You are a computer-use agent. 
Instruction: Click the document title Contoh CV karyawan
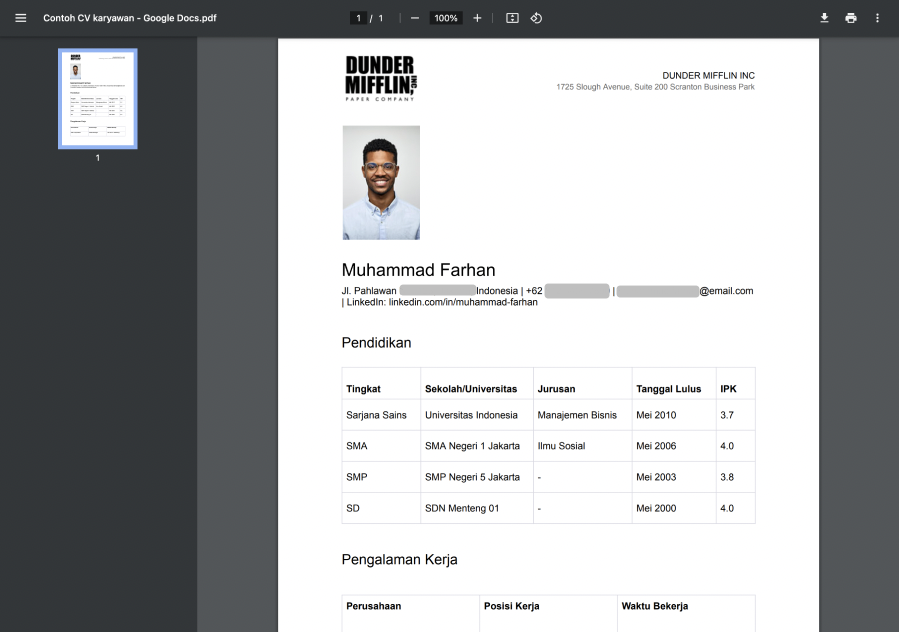pos(130,18)
